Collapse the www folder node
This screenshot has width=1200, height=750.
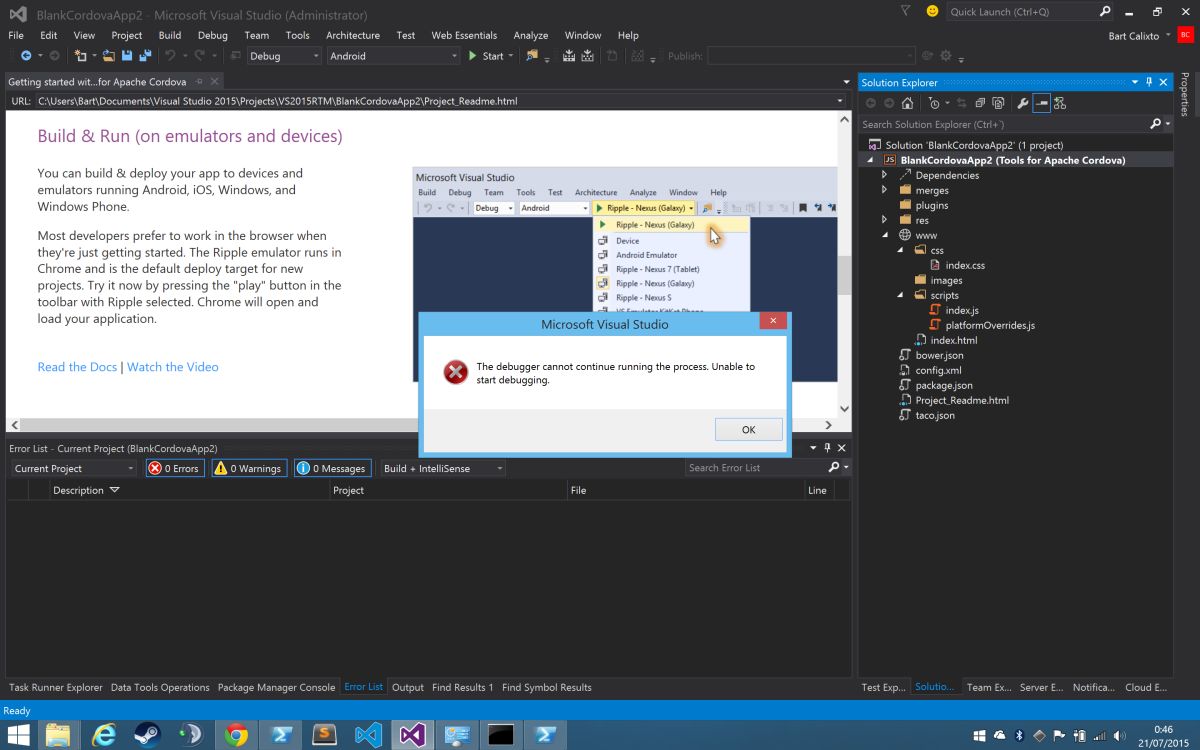(884, 235)
